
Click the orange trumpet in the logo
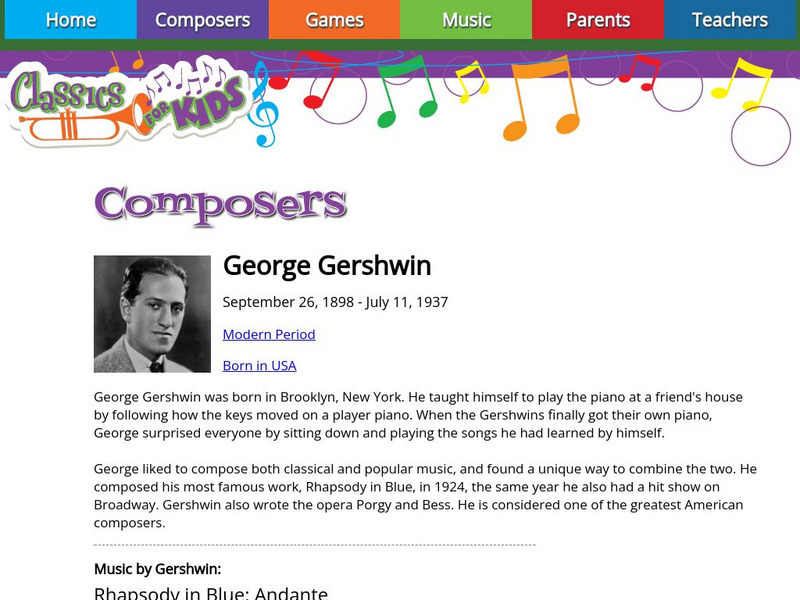70,125
